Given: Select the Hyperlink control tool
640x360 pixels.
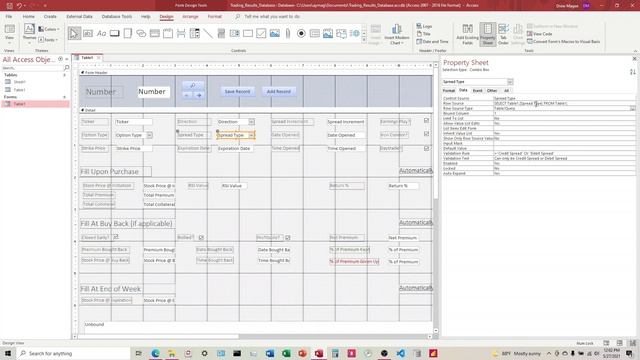Looking at the screenshot, I should [x=141, y=33].
